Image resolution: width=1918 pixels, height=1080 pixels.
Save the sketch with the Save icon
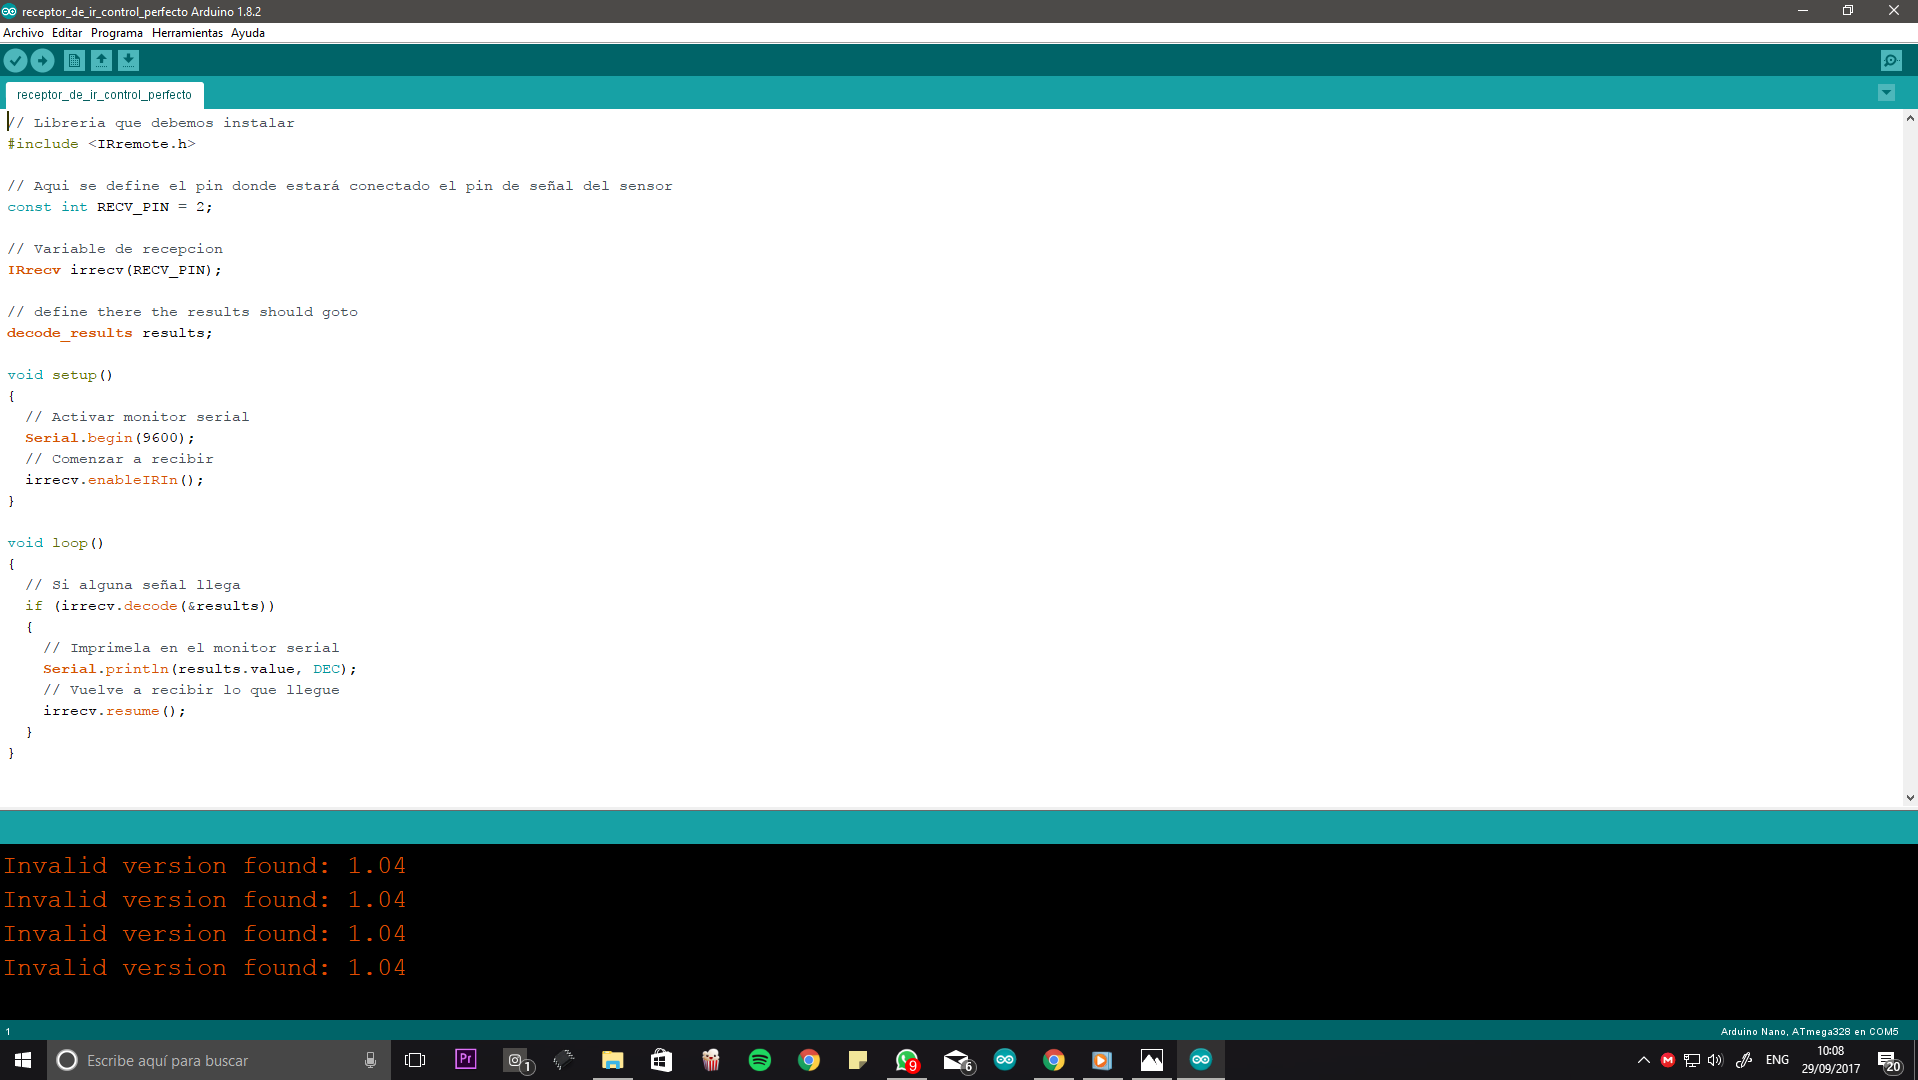(x=128, y=60)
